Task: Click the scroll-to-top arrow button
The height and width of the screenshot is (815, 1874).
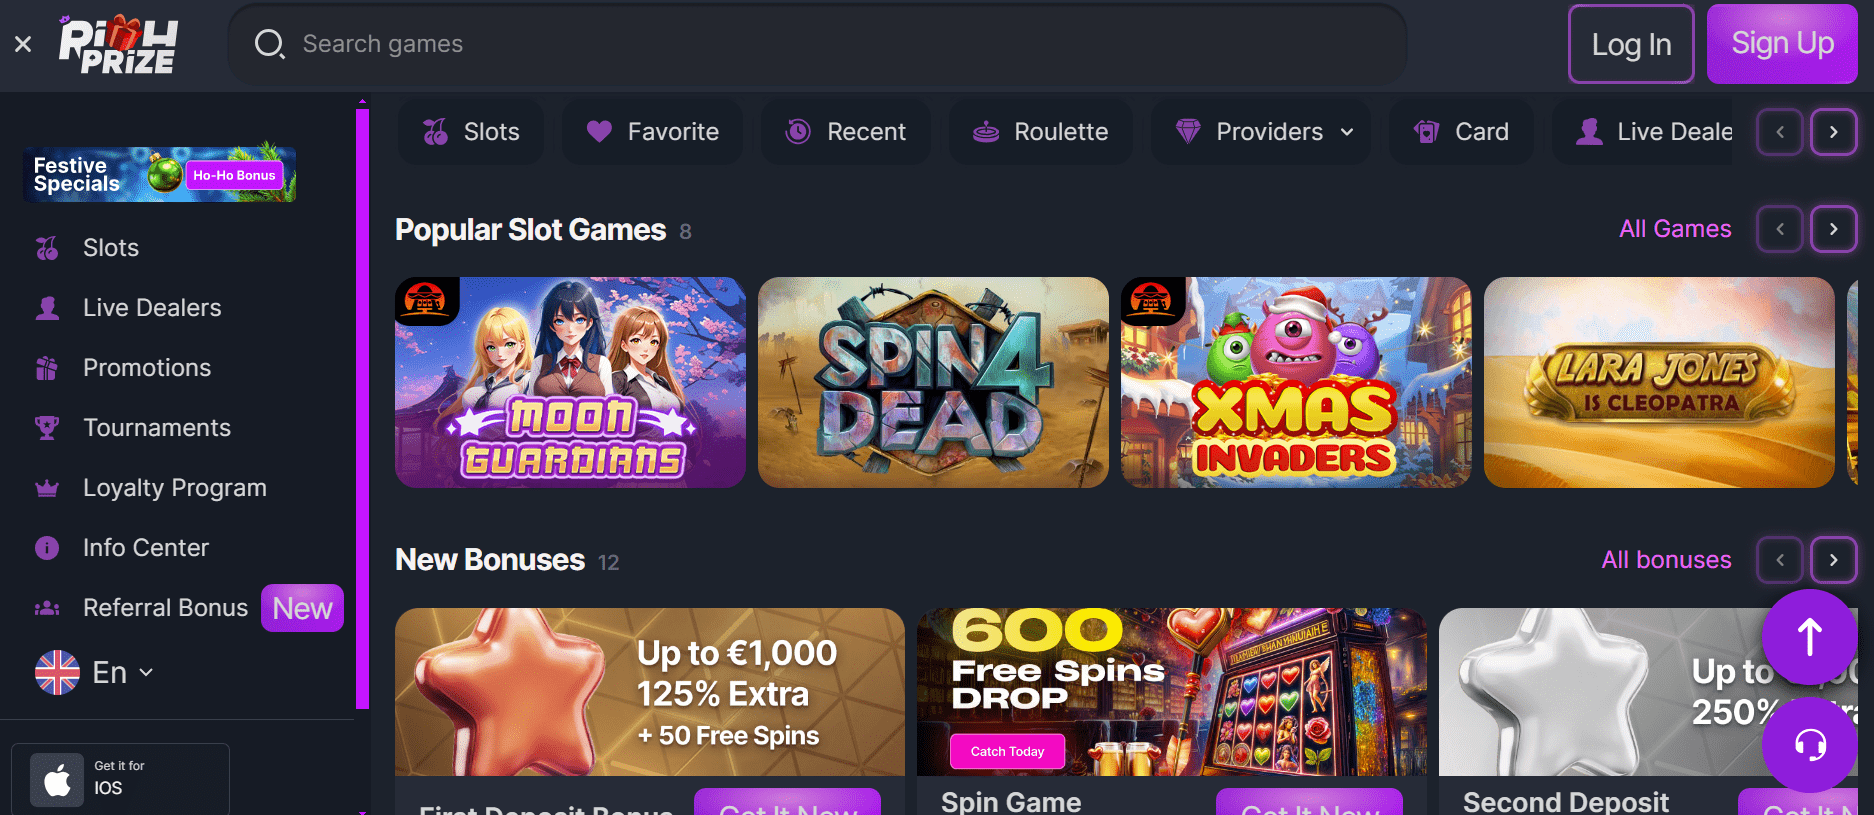Action: click(x=1810, y=637)
